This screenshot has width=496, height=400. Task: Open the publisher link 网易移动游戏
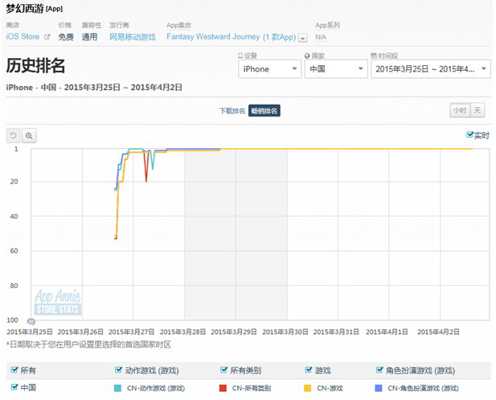point(133,37)
